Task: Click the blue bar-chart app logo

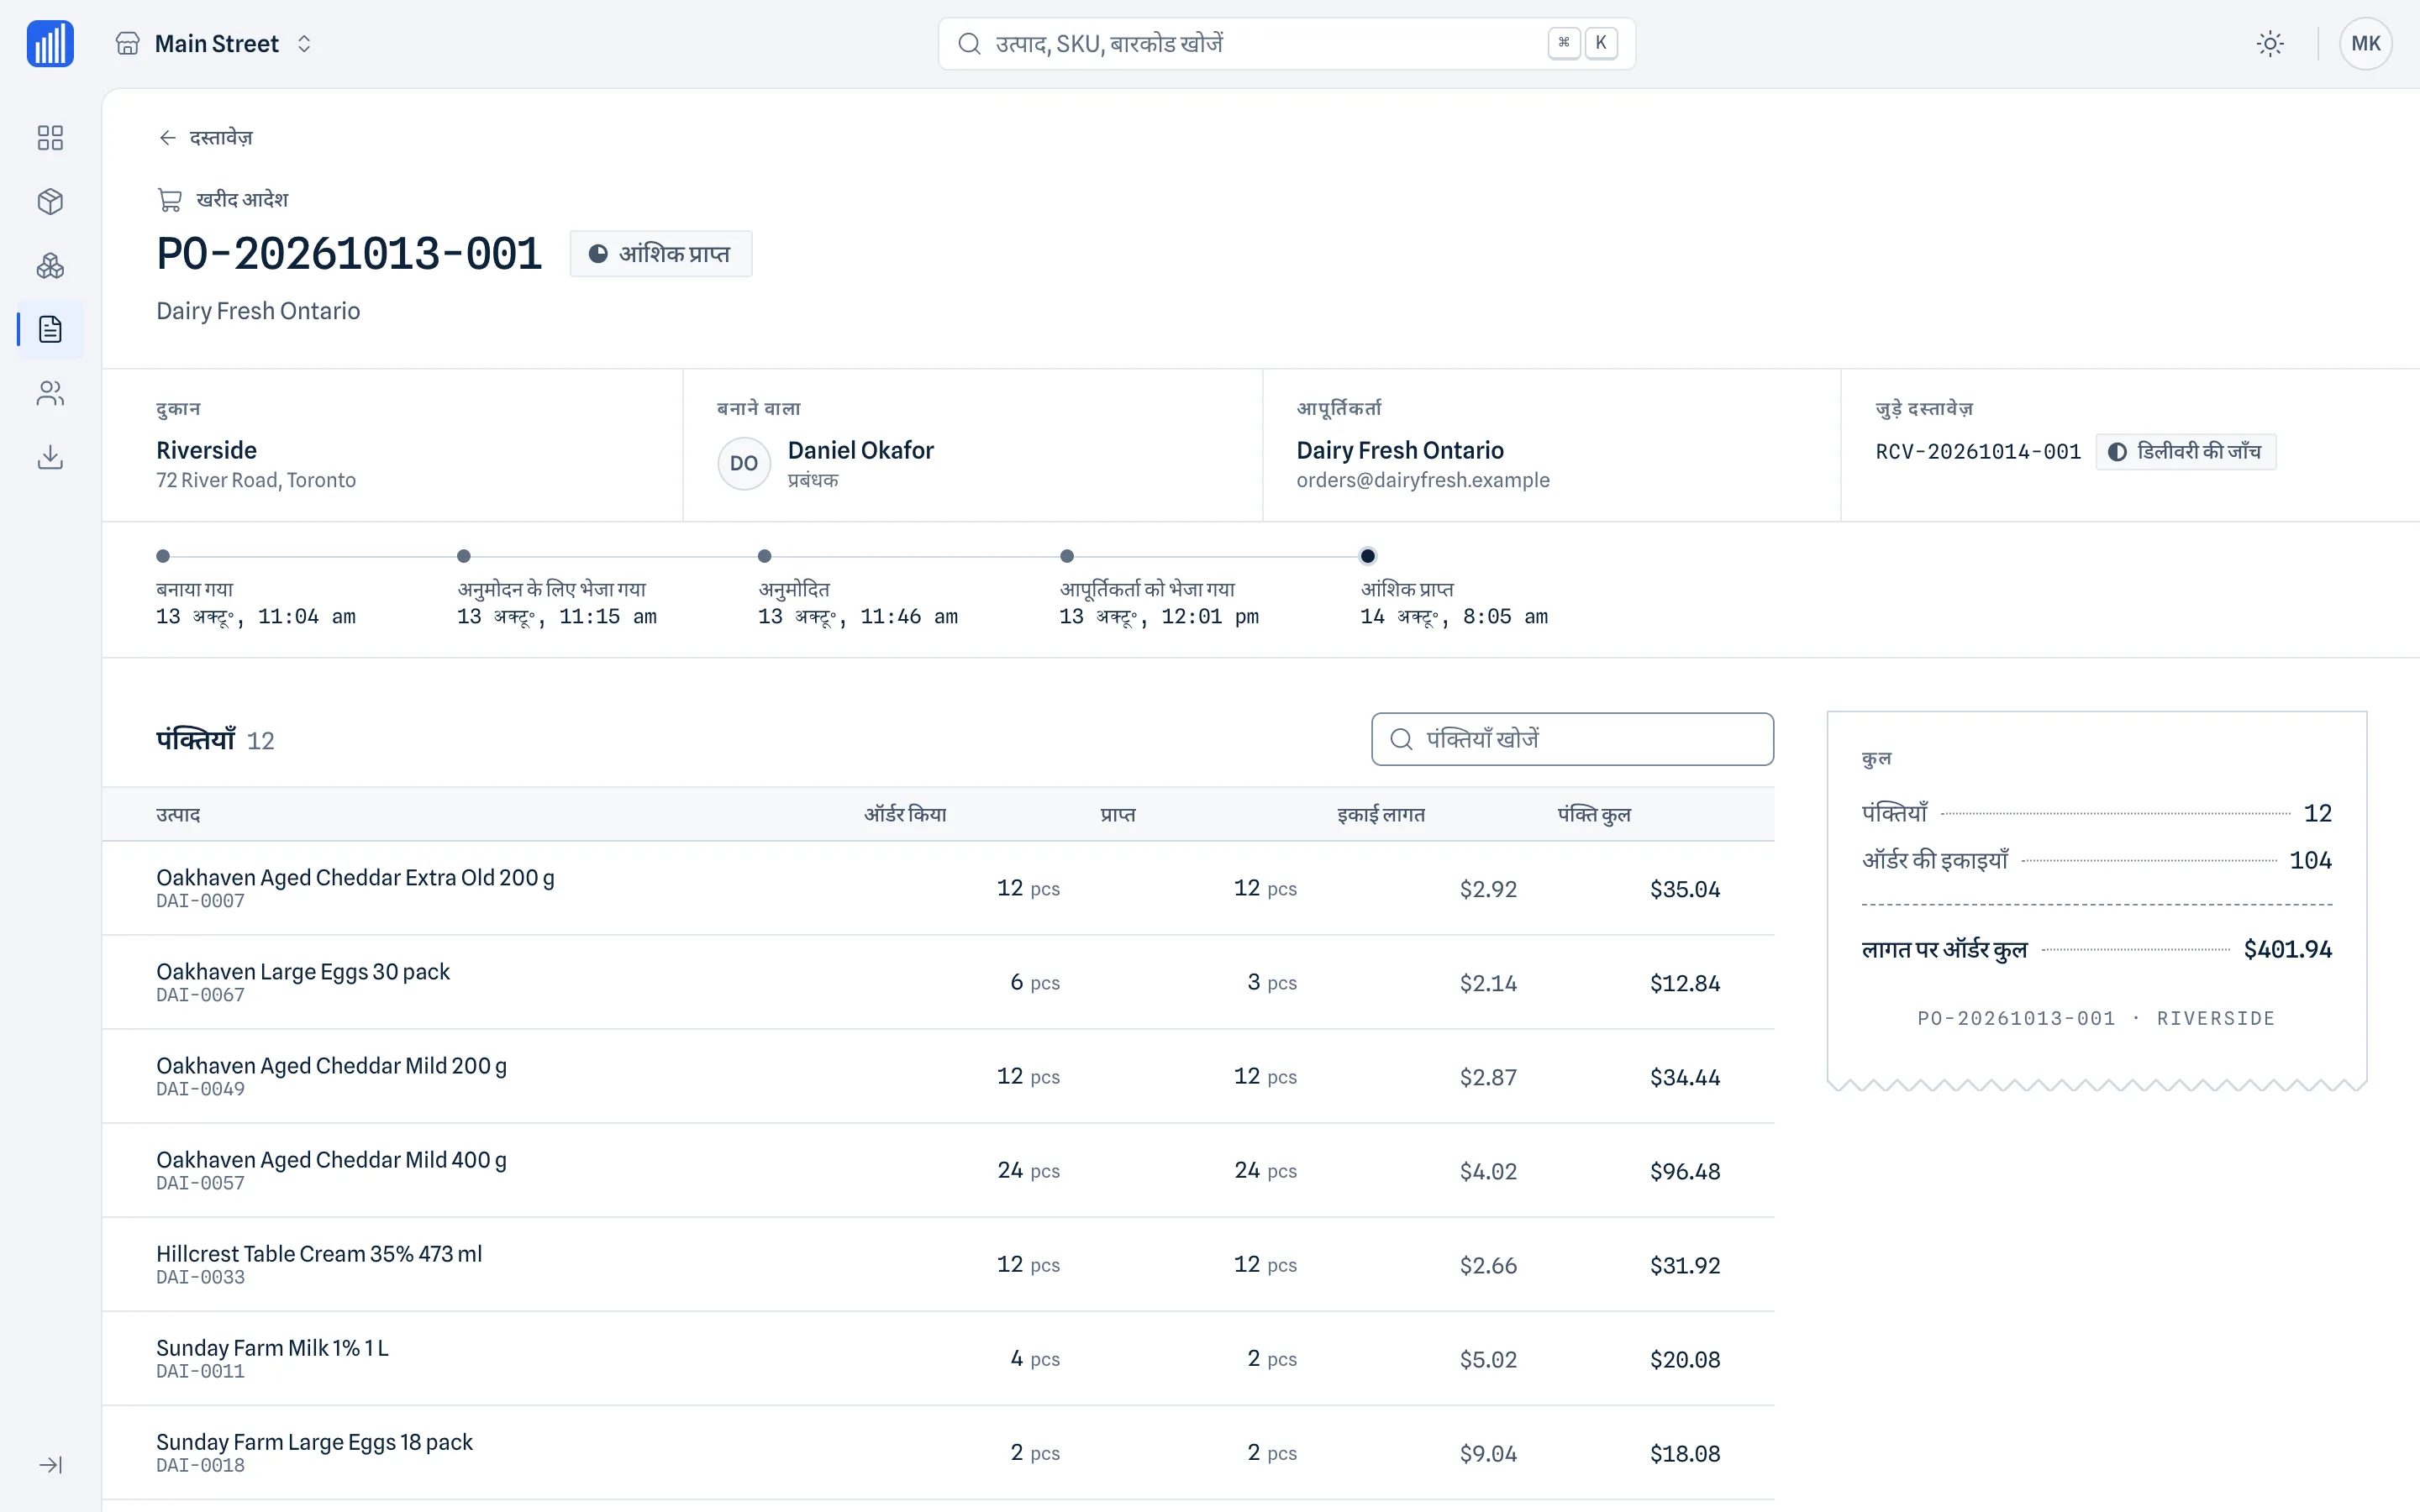Action: [x=50, y=44]
